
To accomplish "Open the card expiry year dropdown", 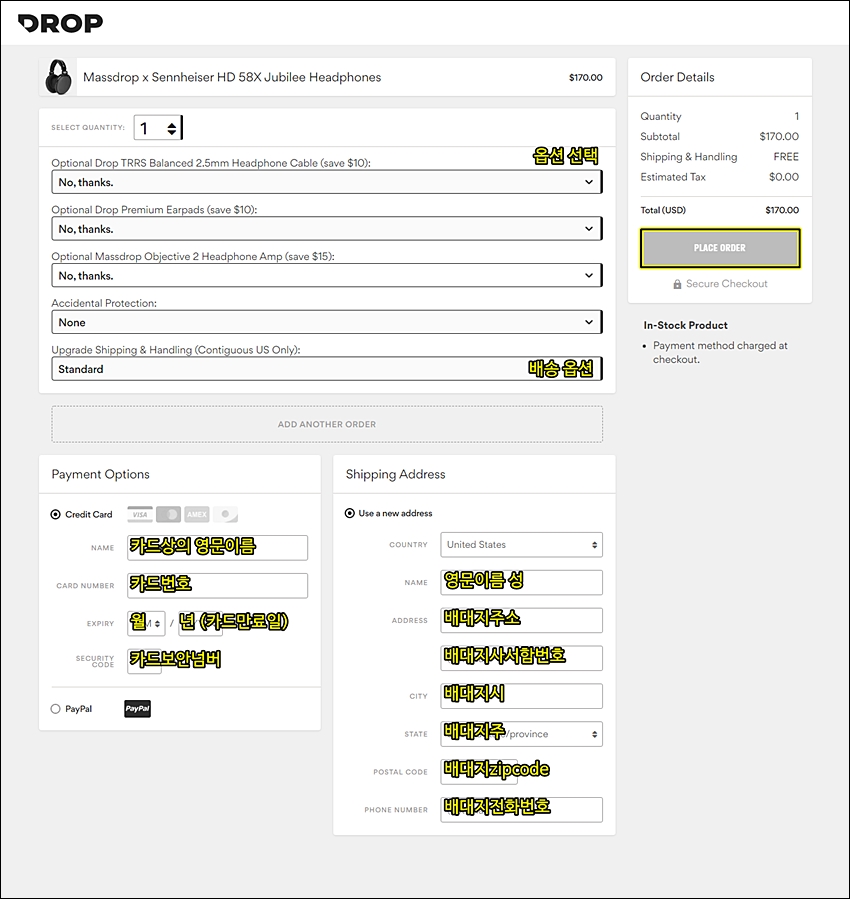I will [201, 623].
